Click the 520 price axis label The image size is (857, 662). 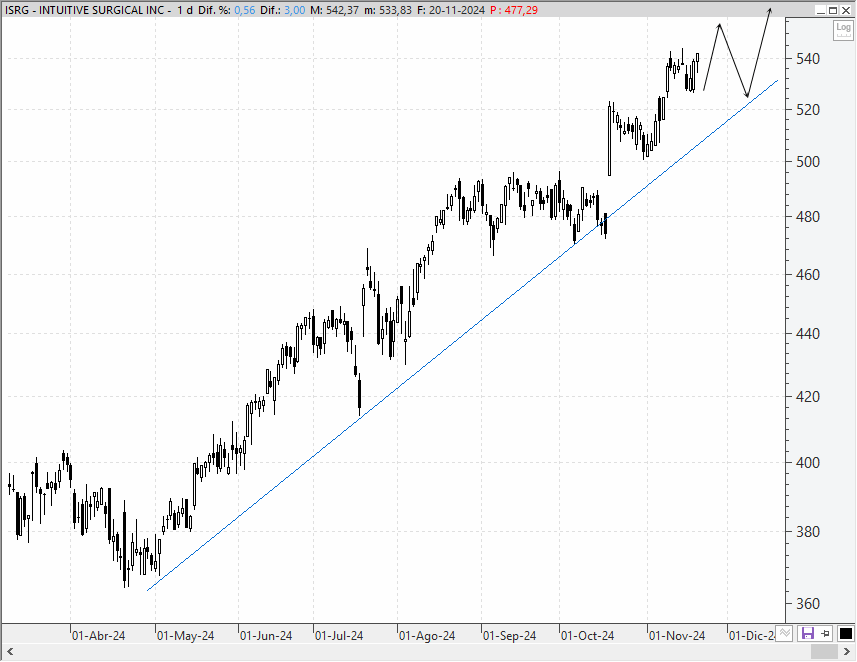tap(808, 110)
